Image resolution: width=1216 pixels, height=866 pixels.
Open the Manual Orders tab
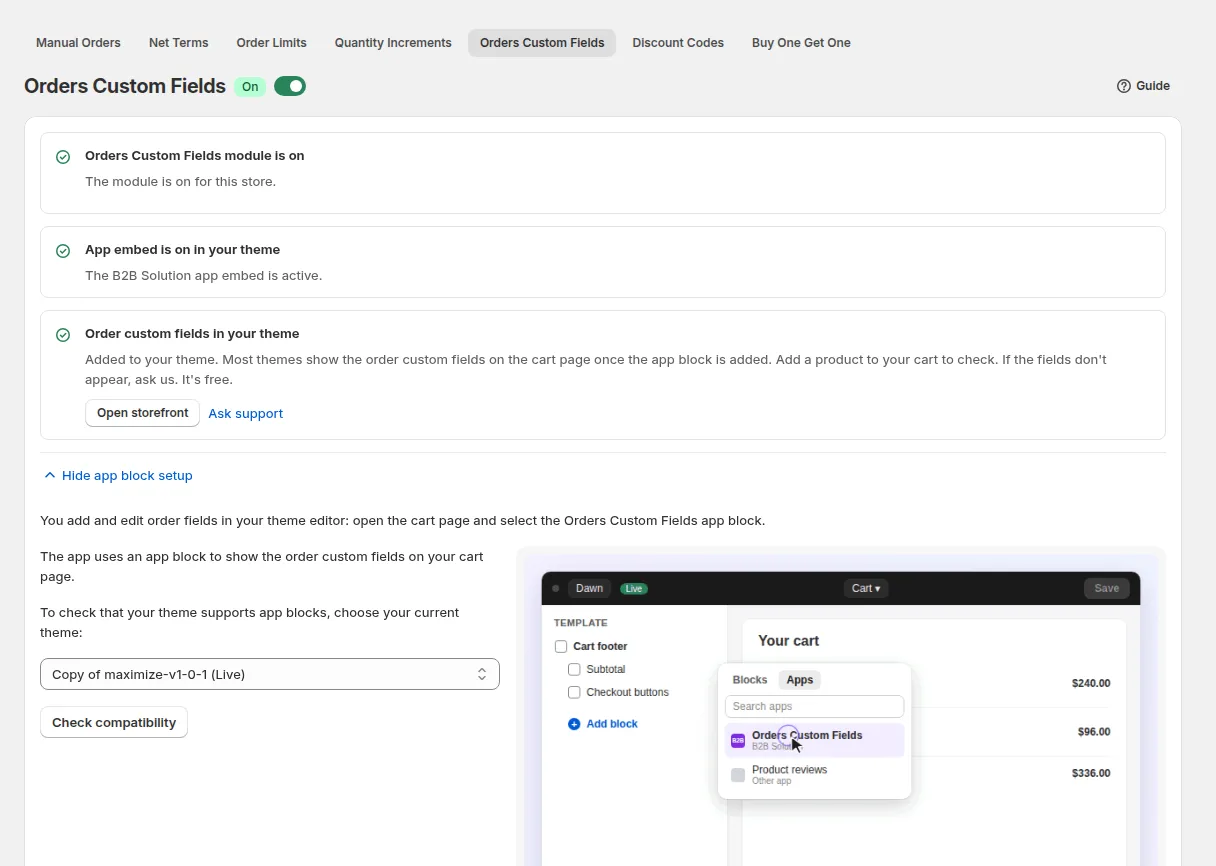point(78,43)
